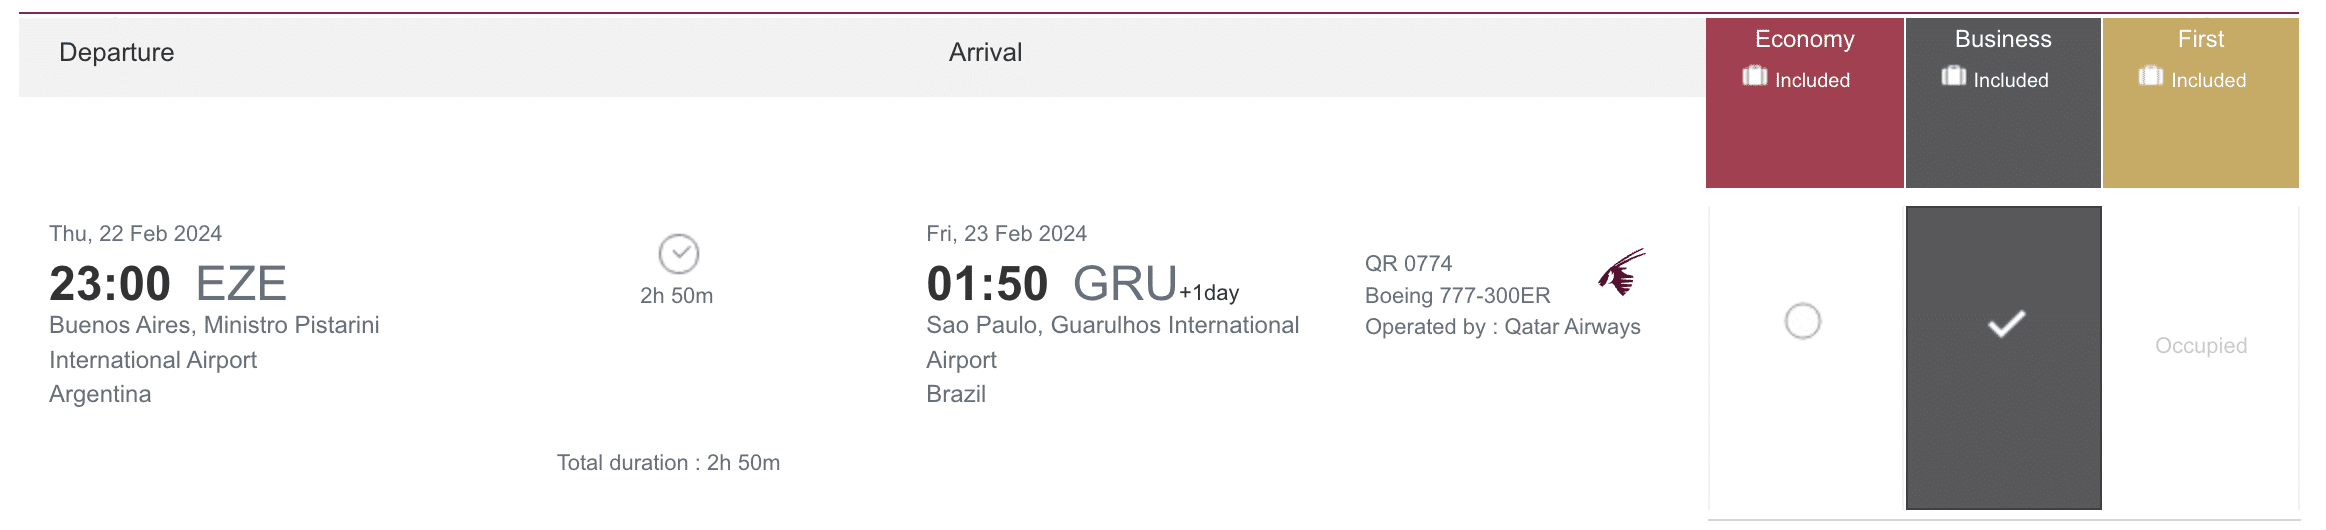Click the +1day arrival indicator

click(x=1209, y=293)
